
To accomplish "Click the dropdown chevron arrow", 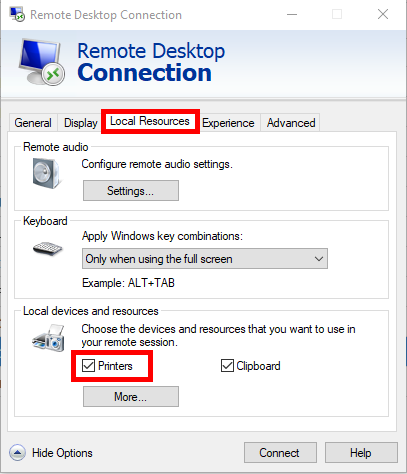I will (x=319, y=259).
